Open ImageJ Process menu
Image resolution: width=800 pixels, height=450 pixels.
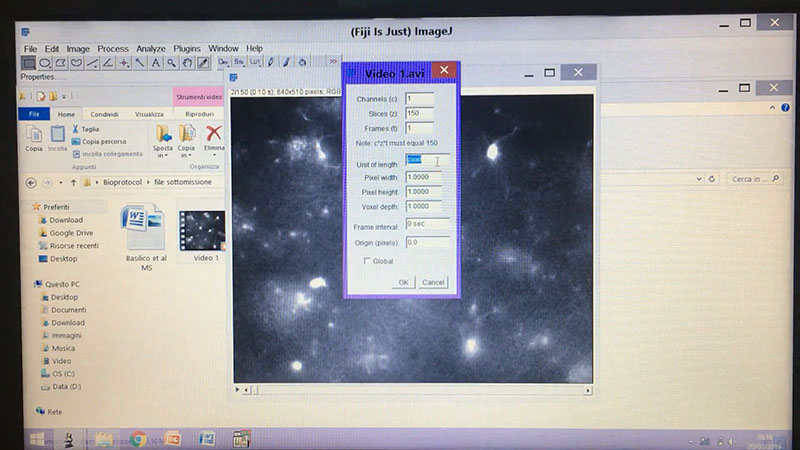coord(113,49)
